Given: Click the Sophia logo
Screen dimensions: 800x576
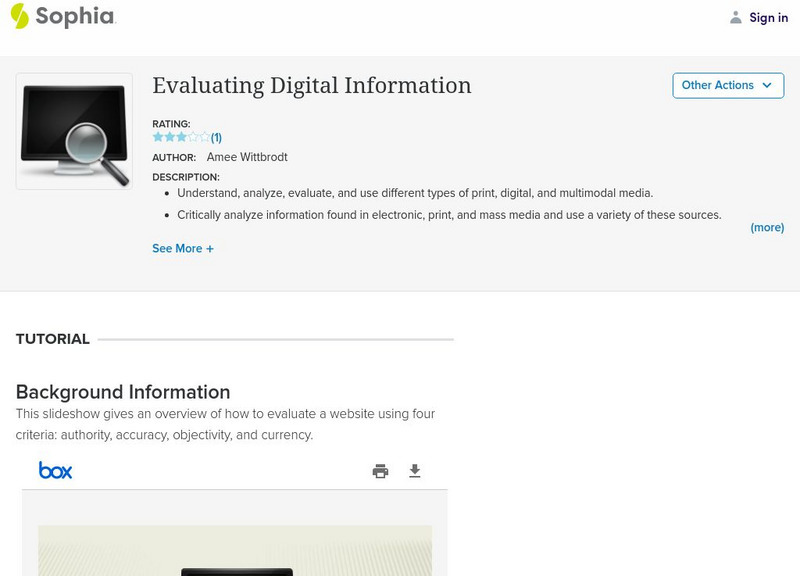Looking at the screenshot, I should (x=62, y=16).
